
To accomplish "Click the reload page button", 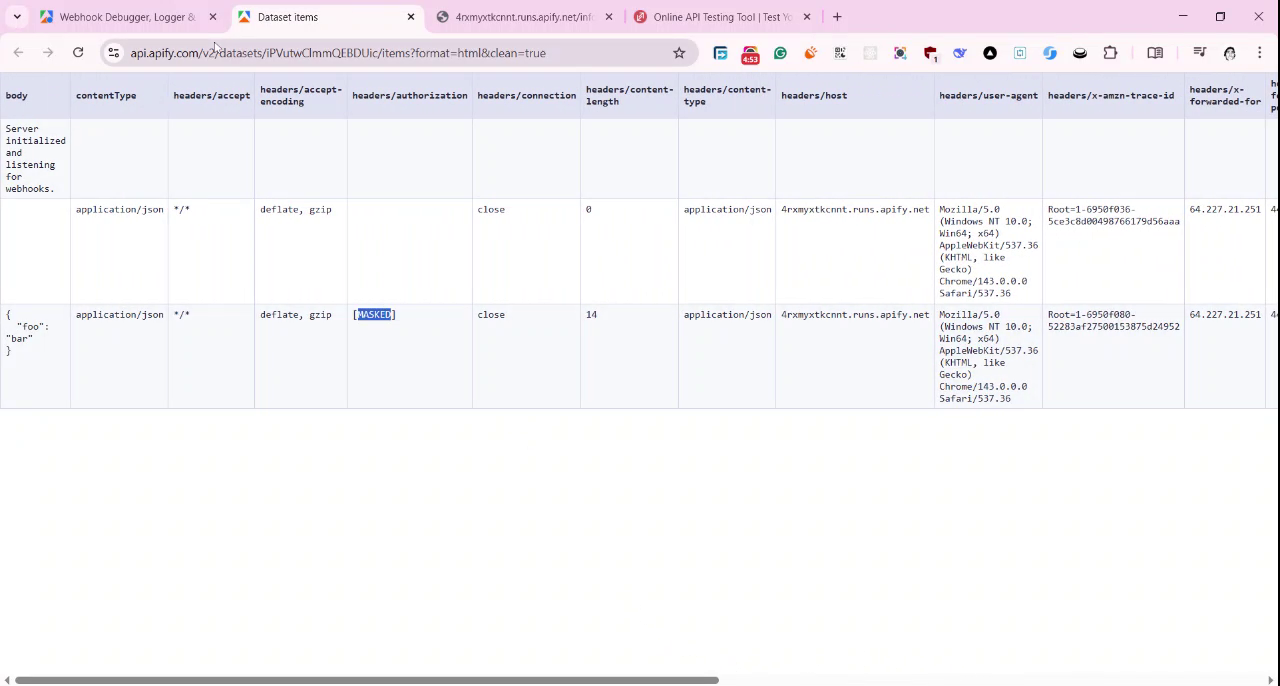I will (78, 53).
